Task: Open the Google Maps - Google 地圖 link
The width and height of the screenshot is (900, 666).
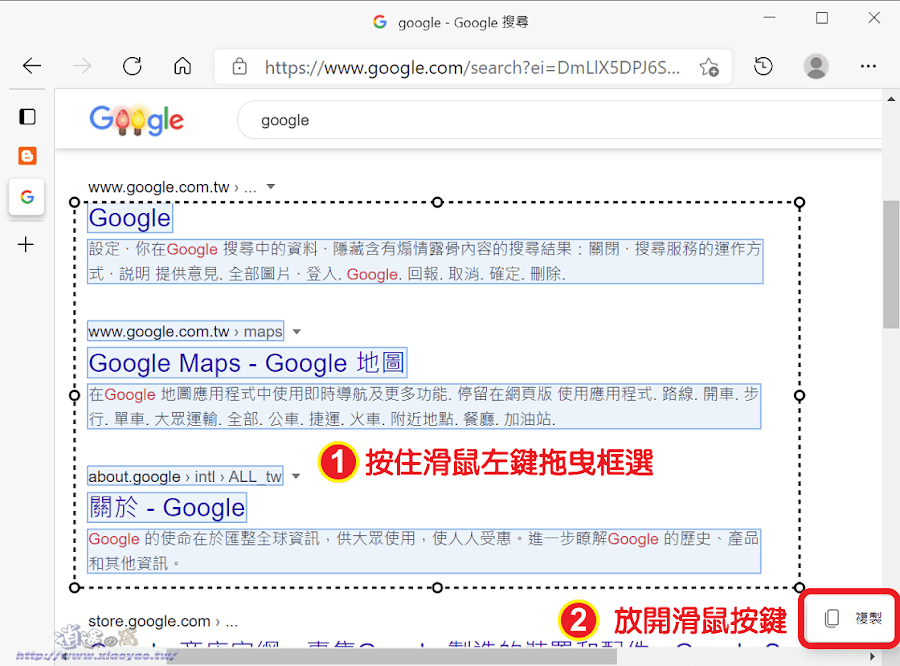Action: 246,362
